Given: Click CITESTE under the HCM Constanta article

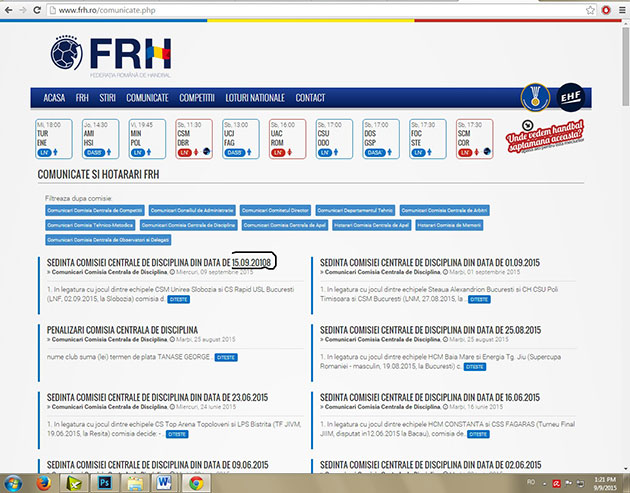Looking at the screenshot, I should (x=478, y=434).
